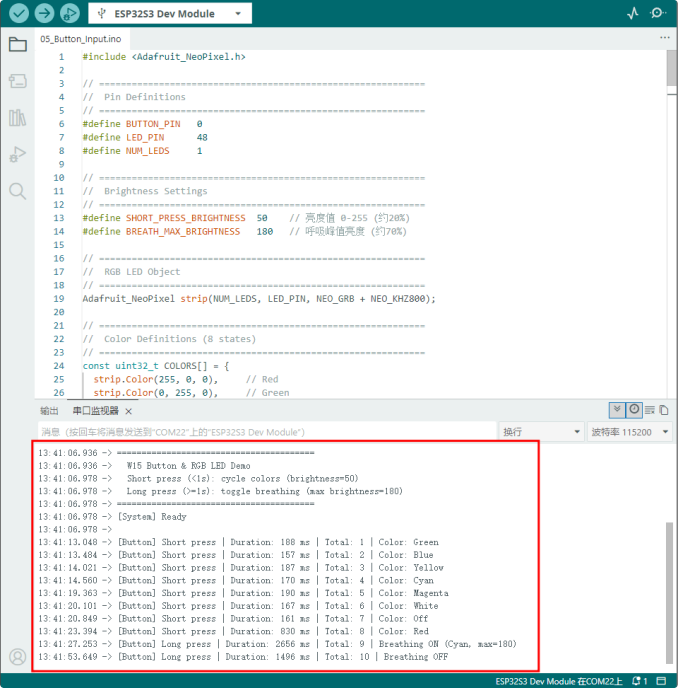
Task: Open the Debug panel in the sidebar
Action: click(x=18, y=154)
